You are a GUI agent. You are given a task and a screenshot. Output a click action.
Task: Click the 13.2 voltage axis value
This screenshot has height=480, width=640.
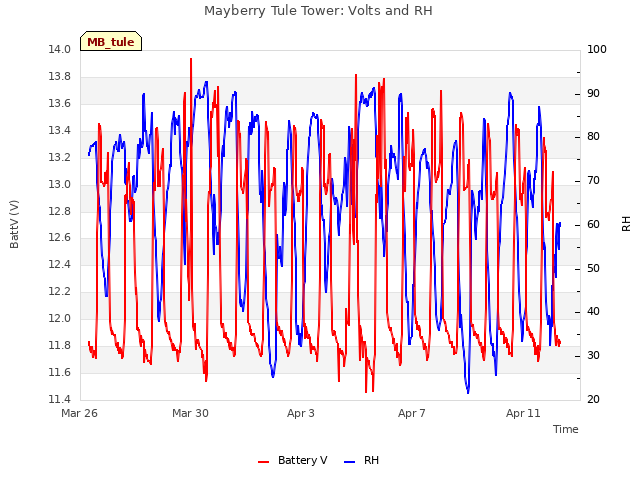tap(60, 157)
